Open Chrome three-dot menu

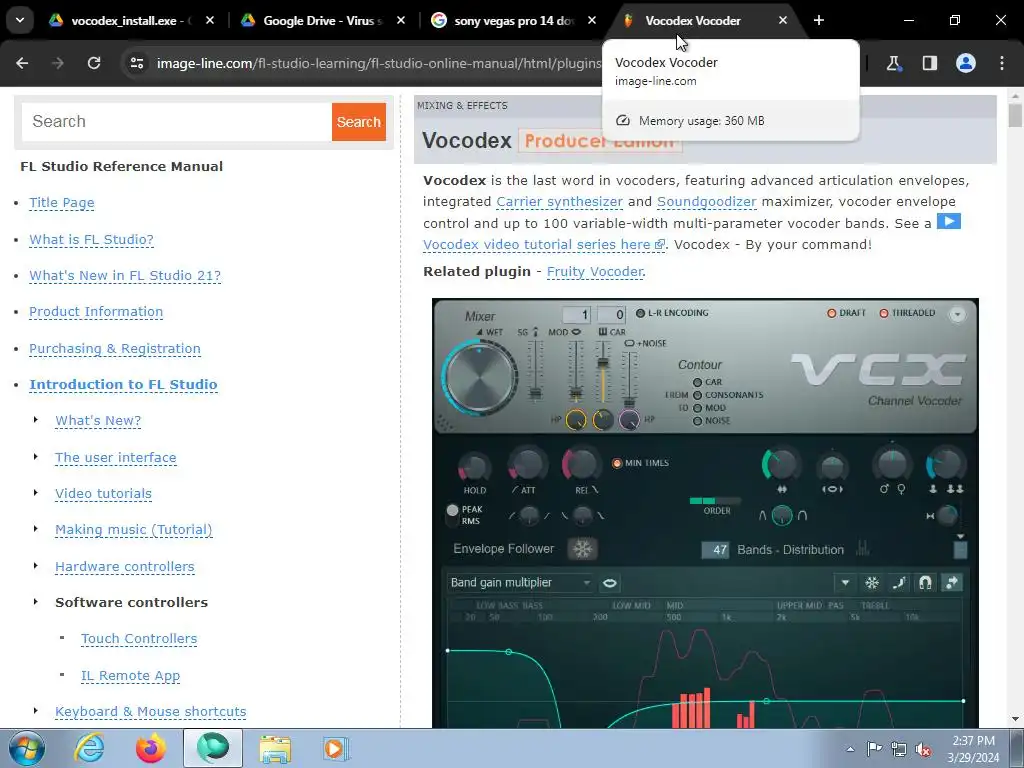pos(1001,63)
